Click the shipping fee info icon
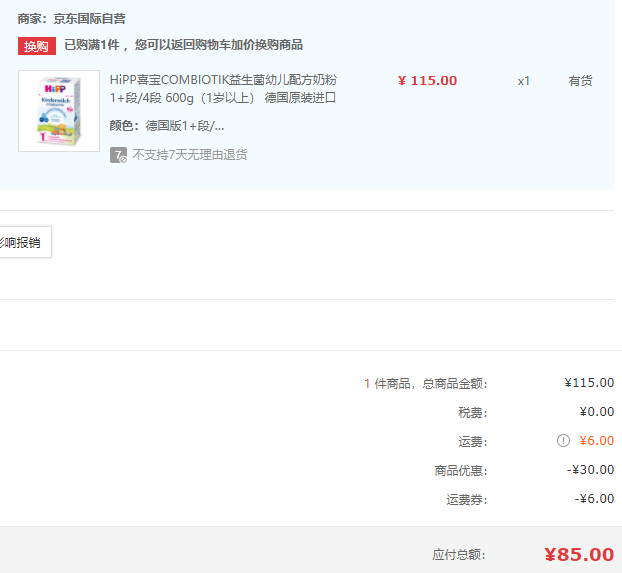 (x=563, y=440)
